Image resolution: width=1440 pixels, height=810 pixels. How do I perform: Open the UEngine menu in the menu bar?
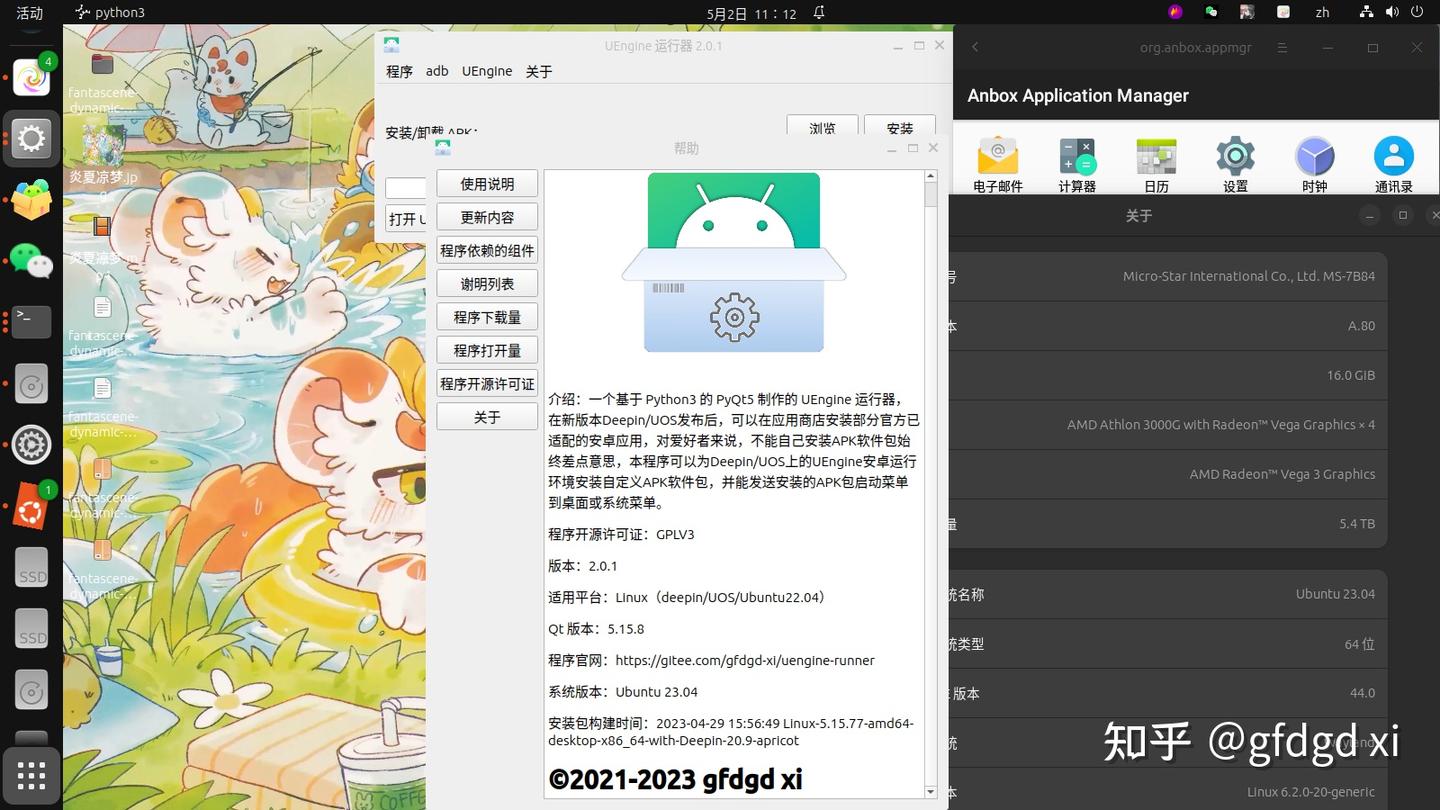coord(487,71)
